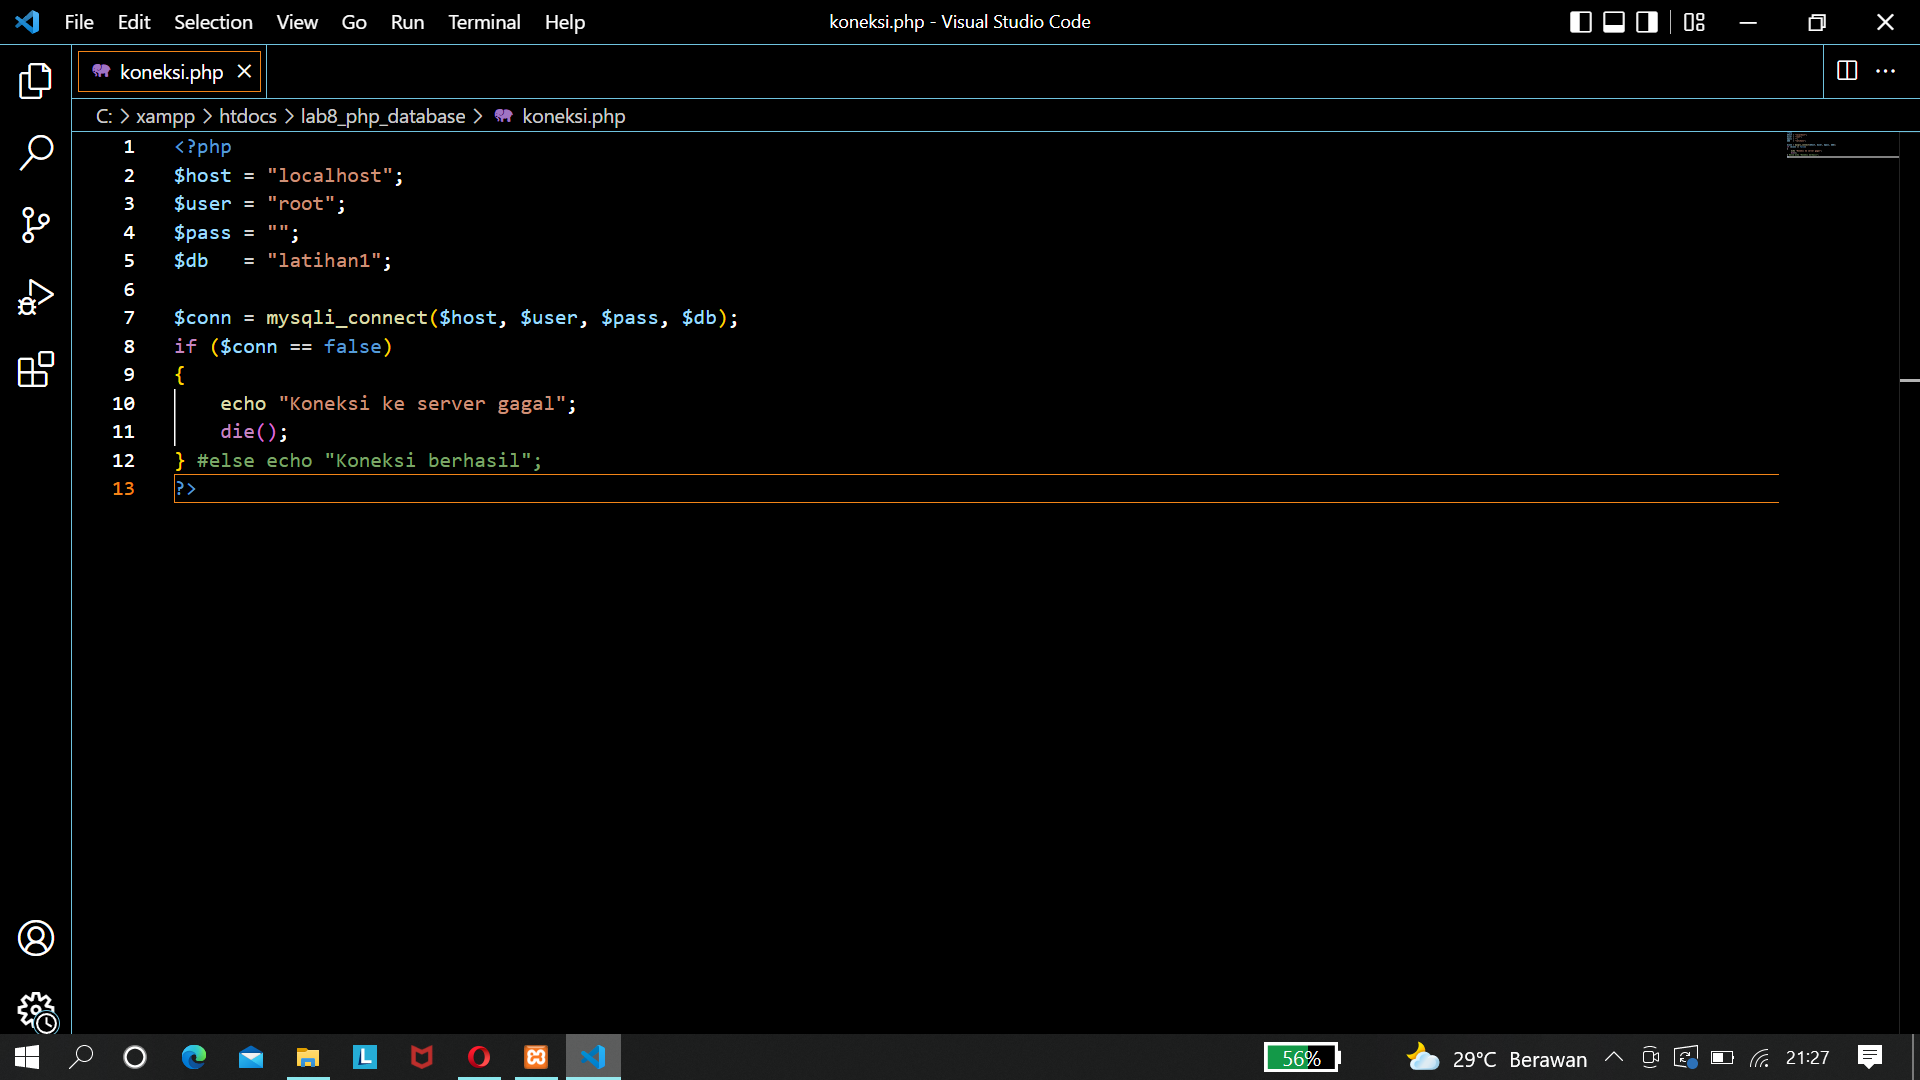The width and height of the screenshot is (1920, 1080).
Task: Open the Terminal menu
Action: [x=484, y=21]
